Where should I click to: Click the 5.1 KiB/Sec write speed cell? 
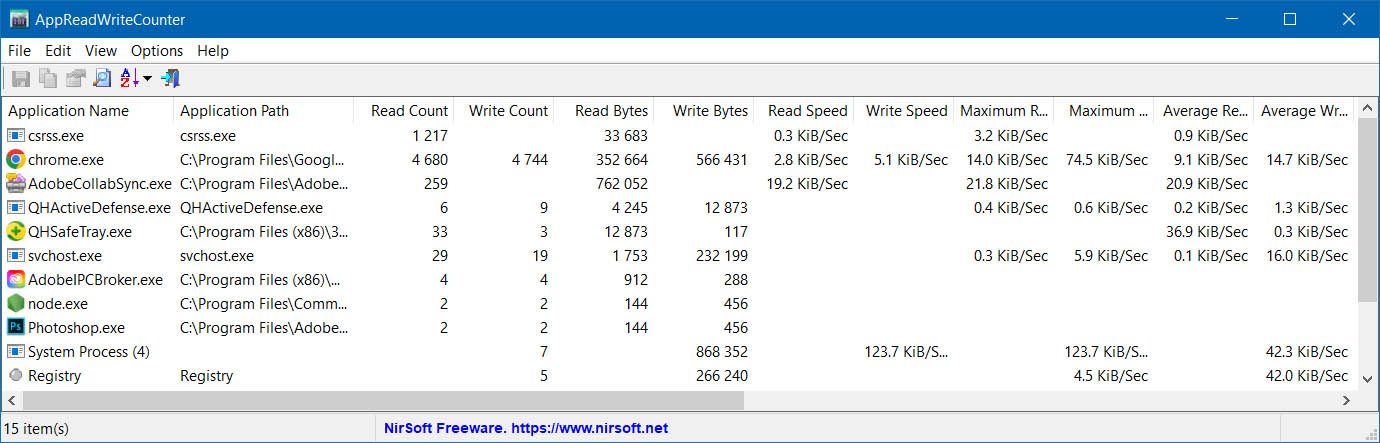911,159
